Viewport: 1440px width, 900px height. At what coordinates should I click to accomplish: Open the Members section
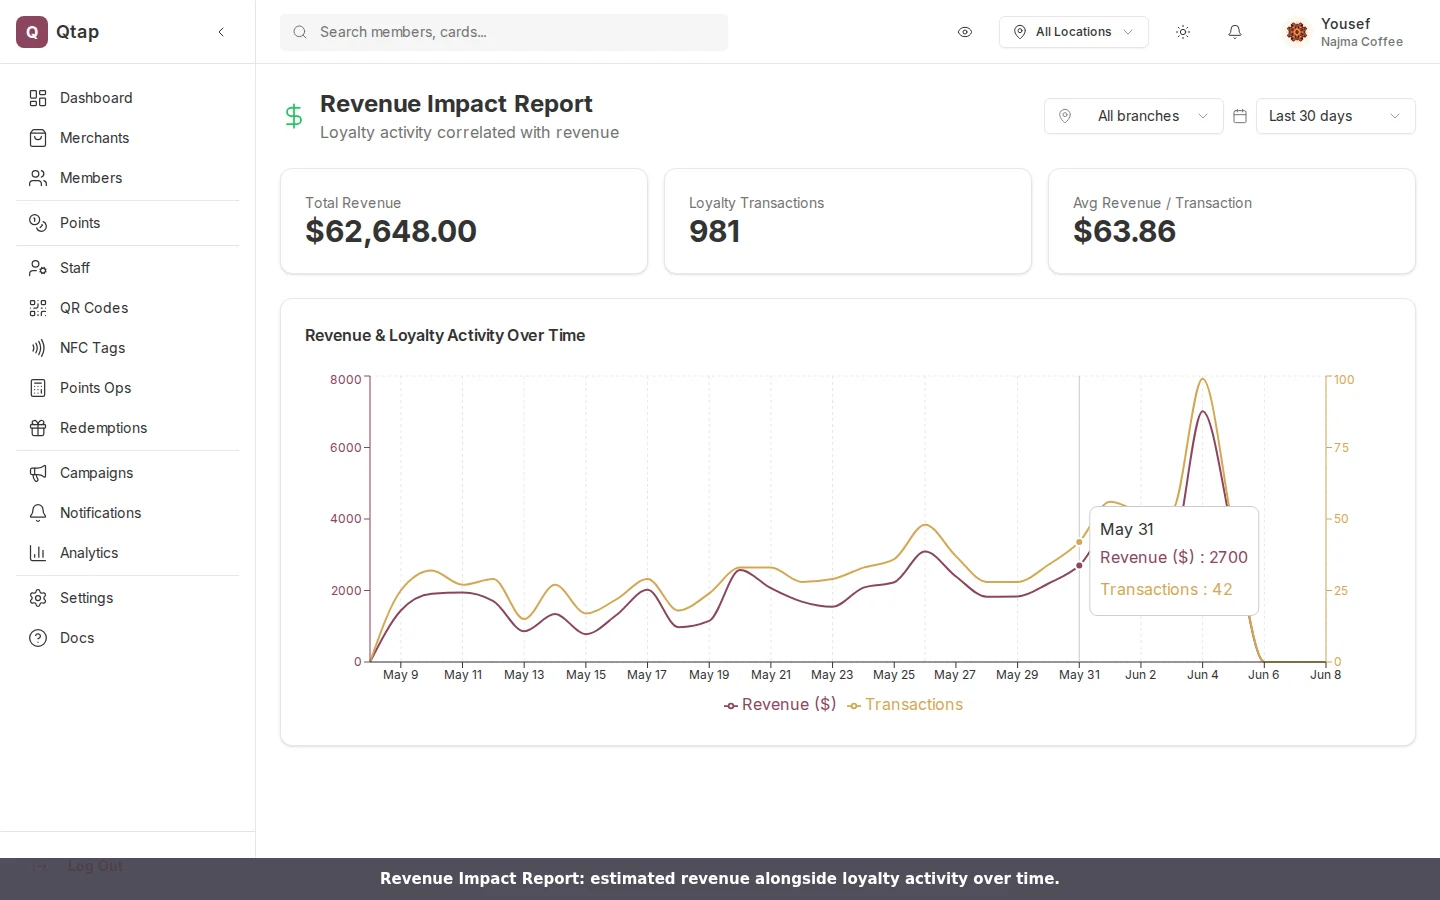[128, 178]
